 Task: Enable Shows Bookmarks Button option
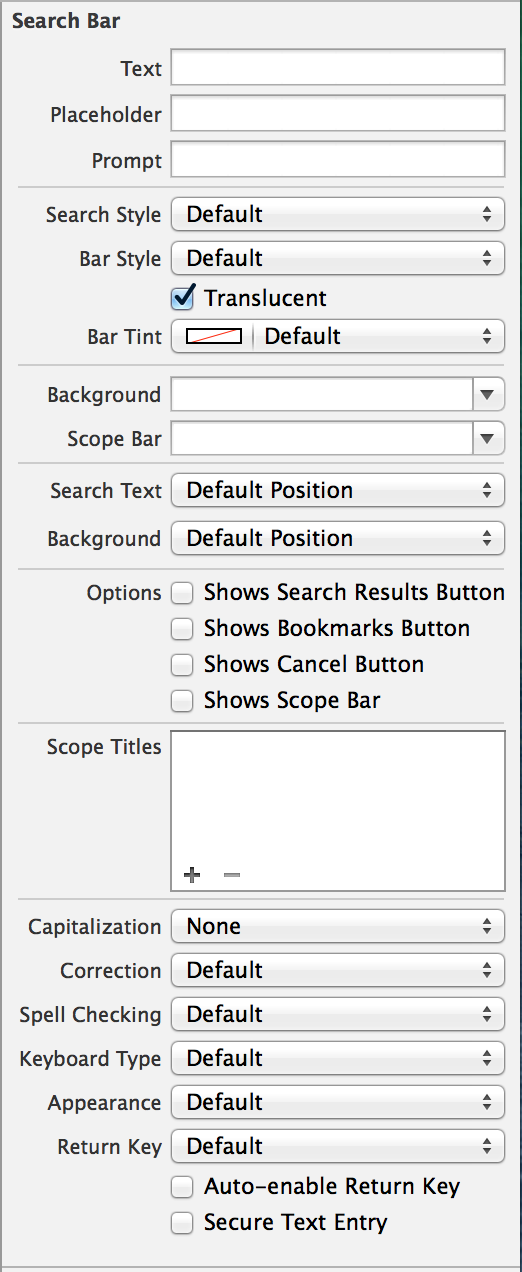[182, 629]
